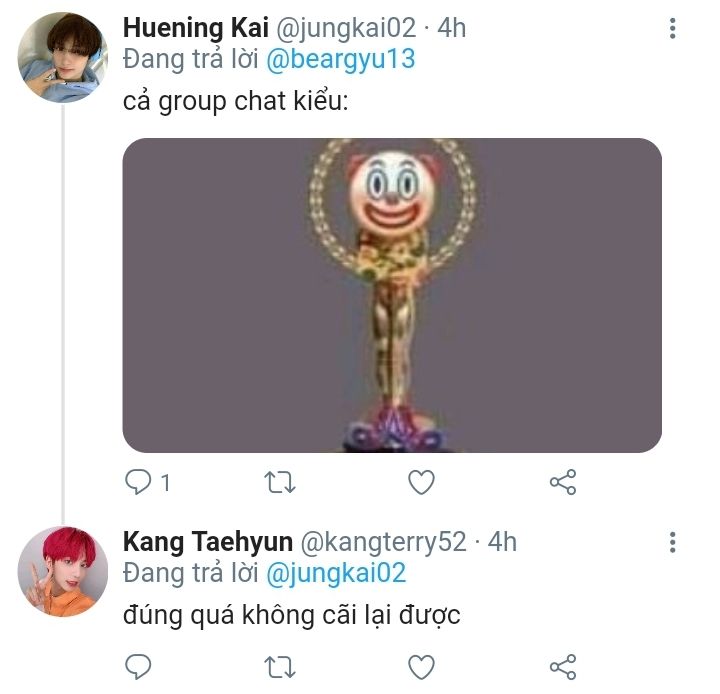Open tweet text 'đúng quá không cãi lại được'
This screenshot has height=694, width=720.
(x=292, y=615)
